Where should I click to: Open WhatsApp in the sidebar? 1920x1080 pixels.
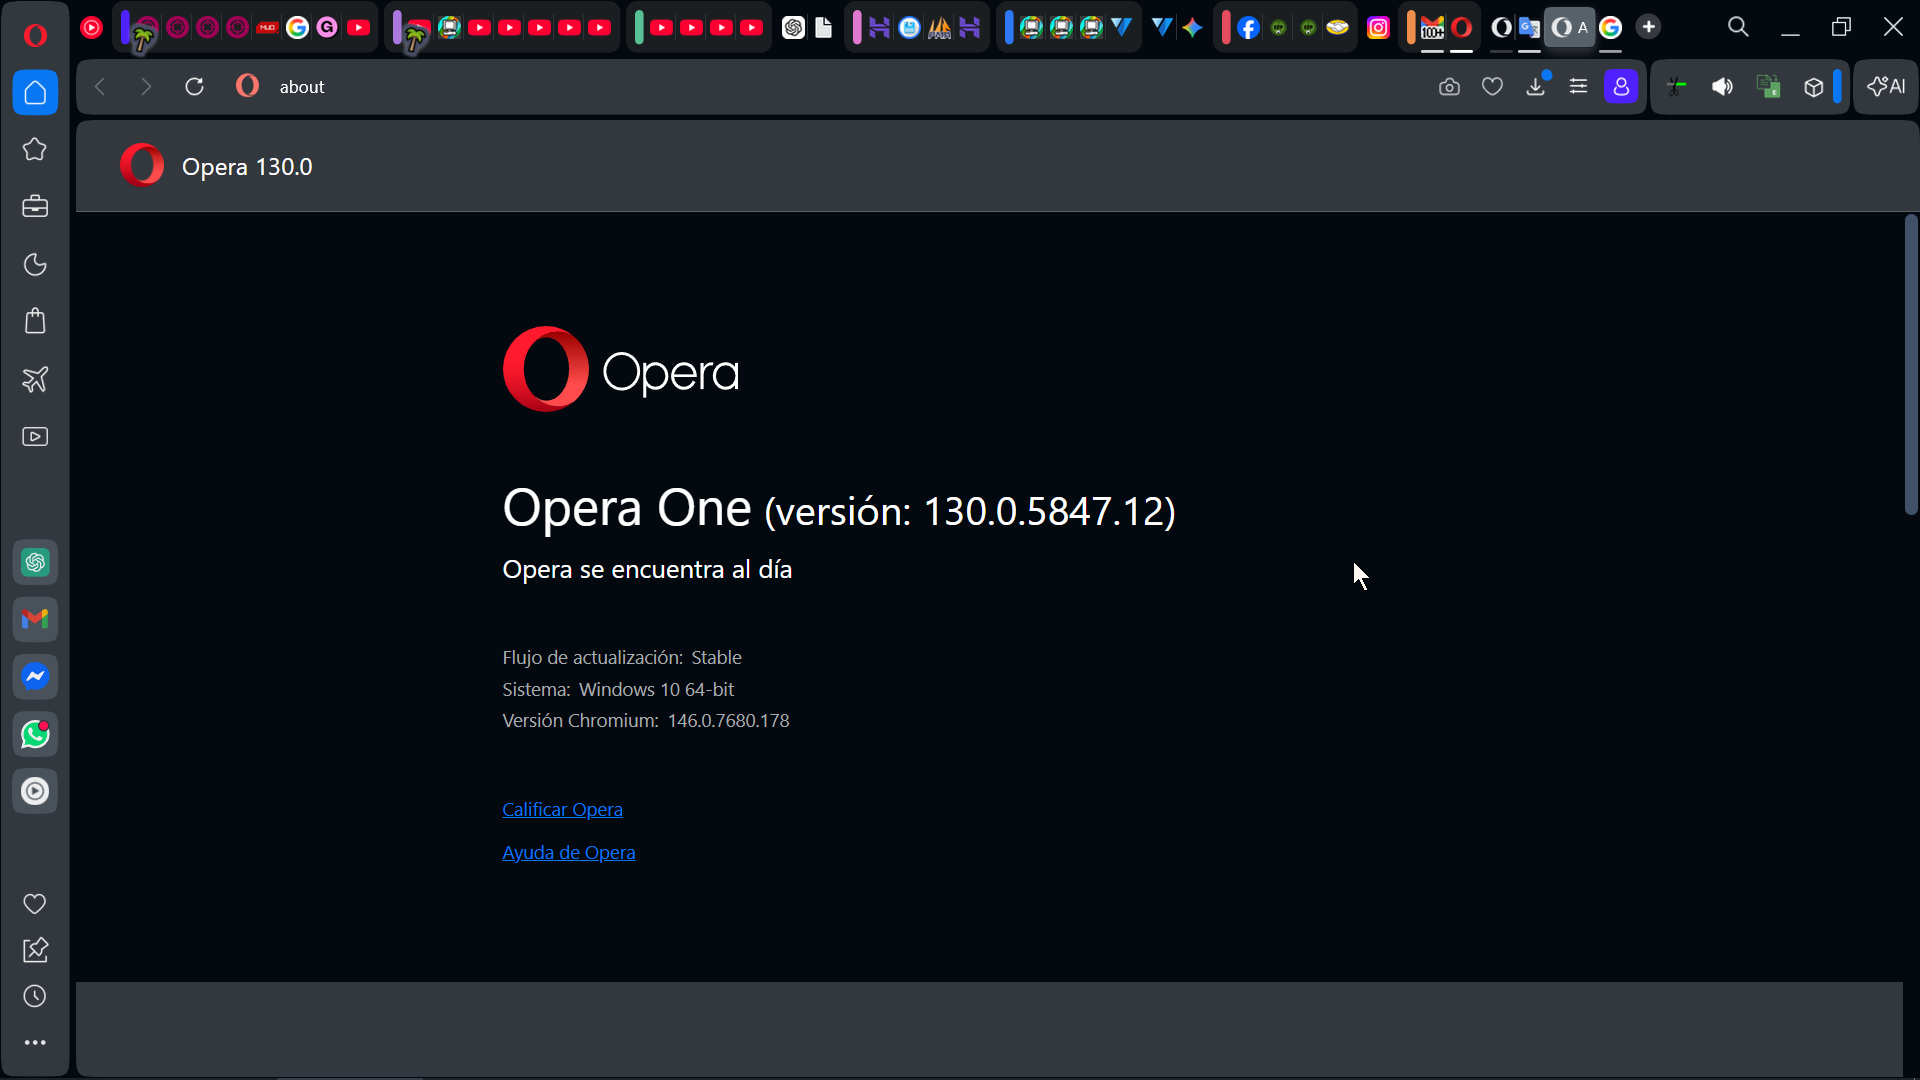pos(35,734)
